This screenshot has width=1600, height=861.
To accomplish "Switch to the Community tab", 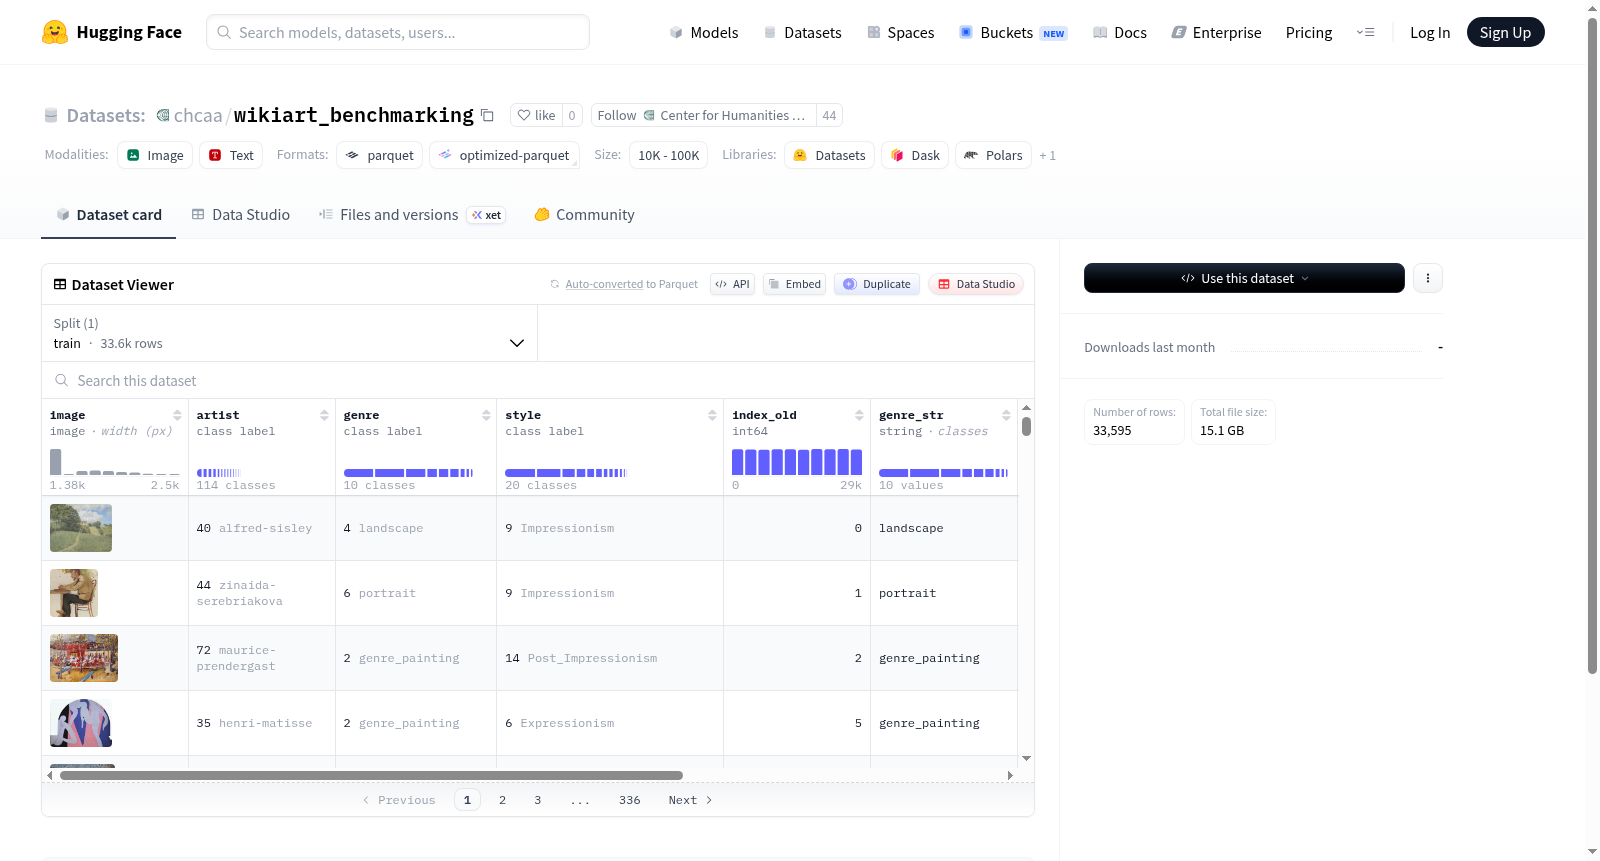I will pos(584,214).
